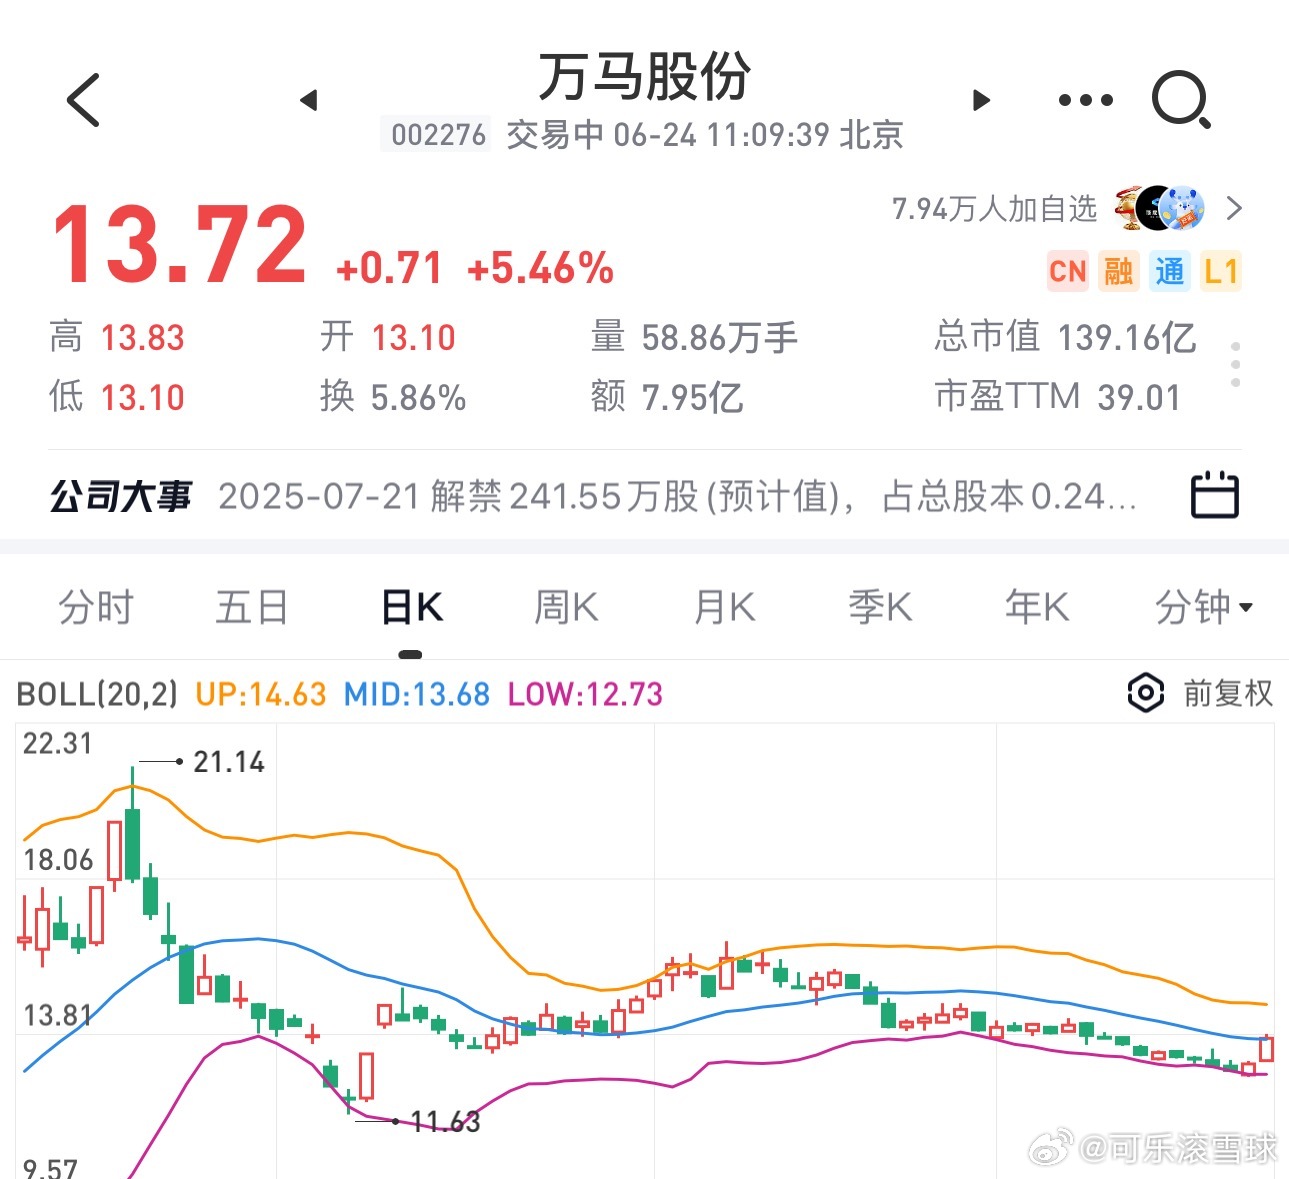
Task: Tap the back arrow icon
Action: point(83,100)
